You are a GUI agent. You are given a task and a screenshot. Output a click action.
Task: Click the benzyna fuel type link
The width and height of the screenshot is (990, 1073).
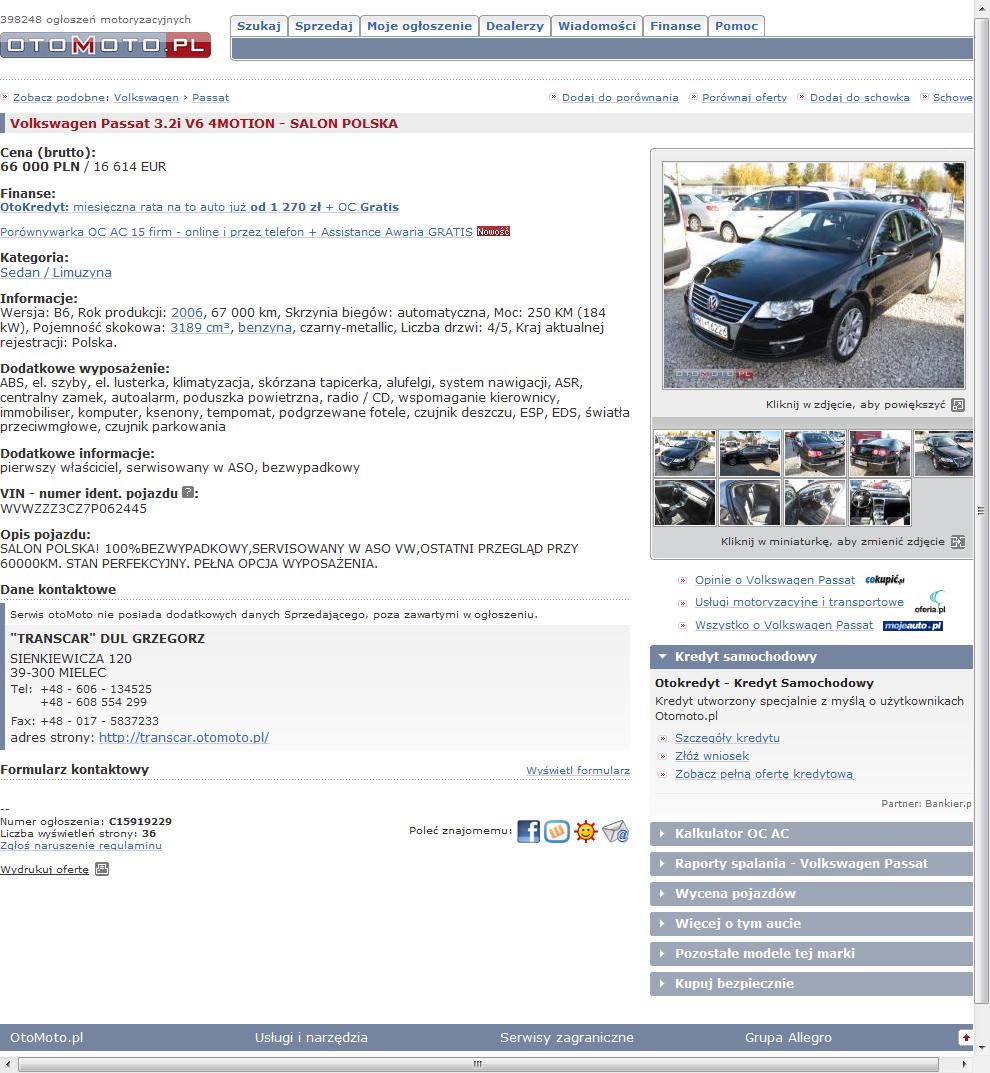click(x=265, y=328)
